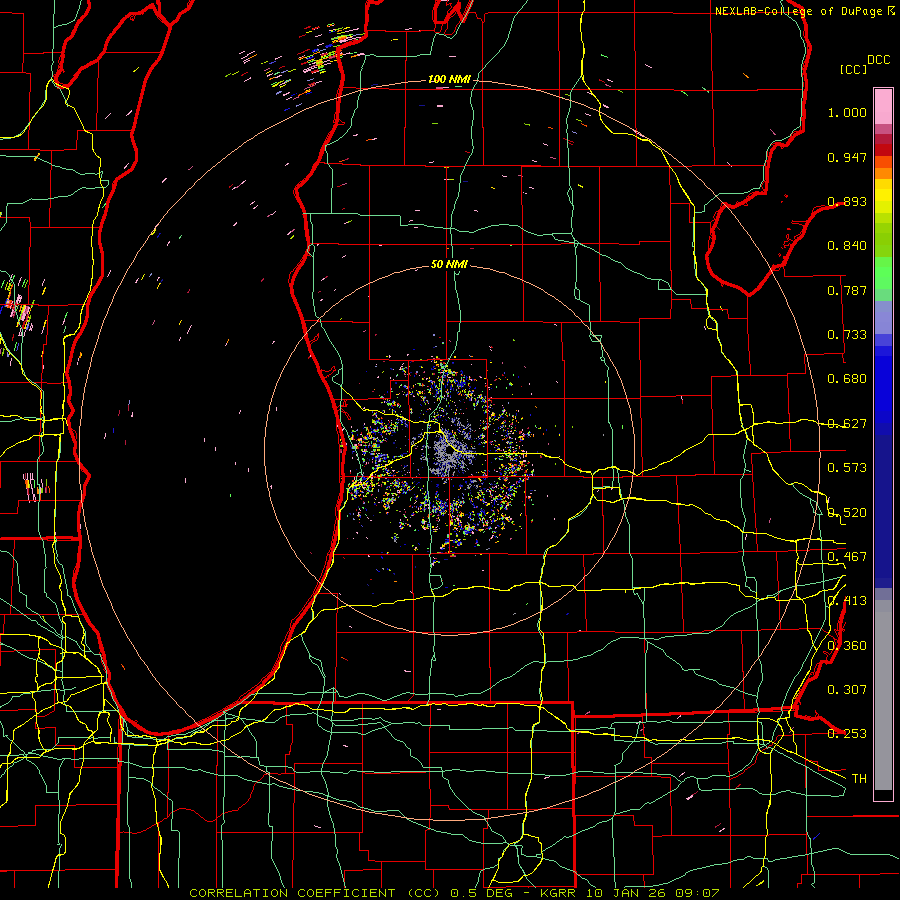Click the 0.307 legend value
The width and height of the screenshot is (900, 900).
coord(847,690)
